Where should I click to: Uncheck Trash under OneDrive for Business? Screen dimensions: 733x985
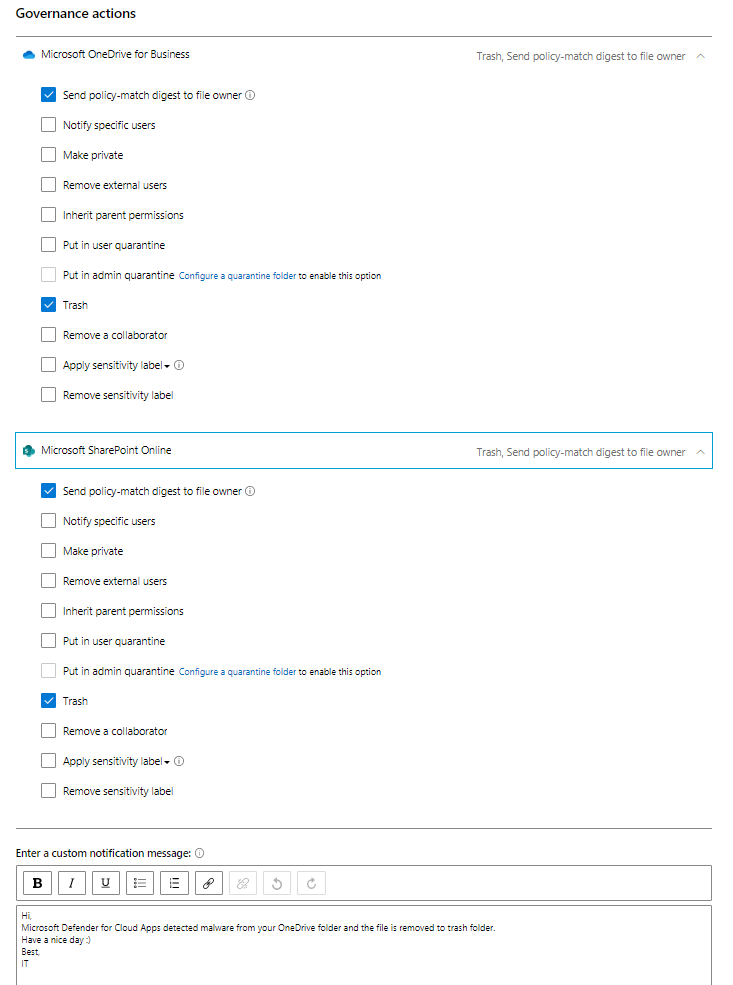pos(49,305)
